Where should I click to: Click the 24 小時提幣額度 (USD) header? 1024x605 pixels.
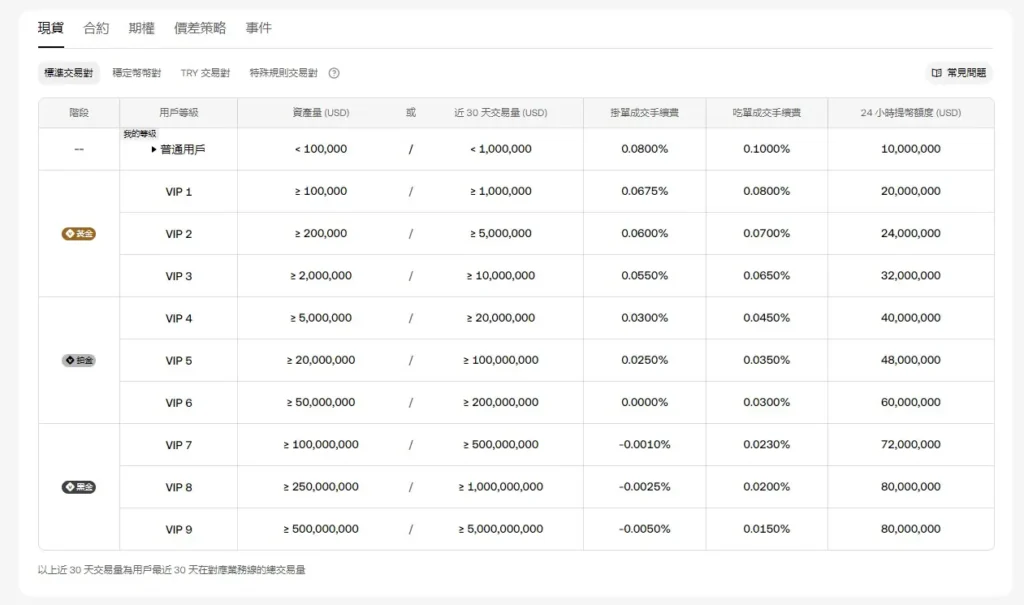coord(911,112)
